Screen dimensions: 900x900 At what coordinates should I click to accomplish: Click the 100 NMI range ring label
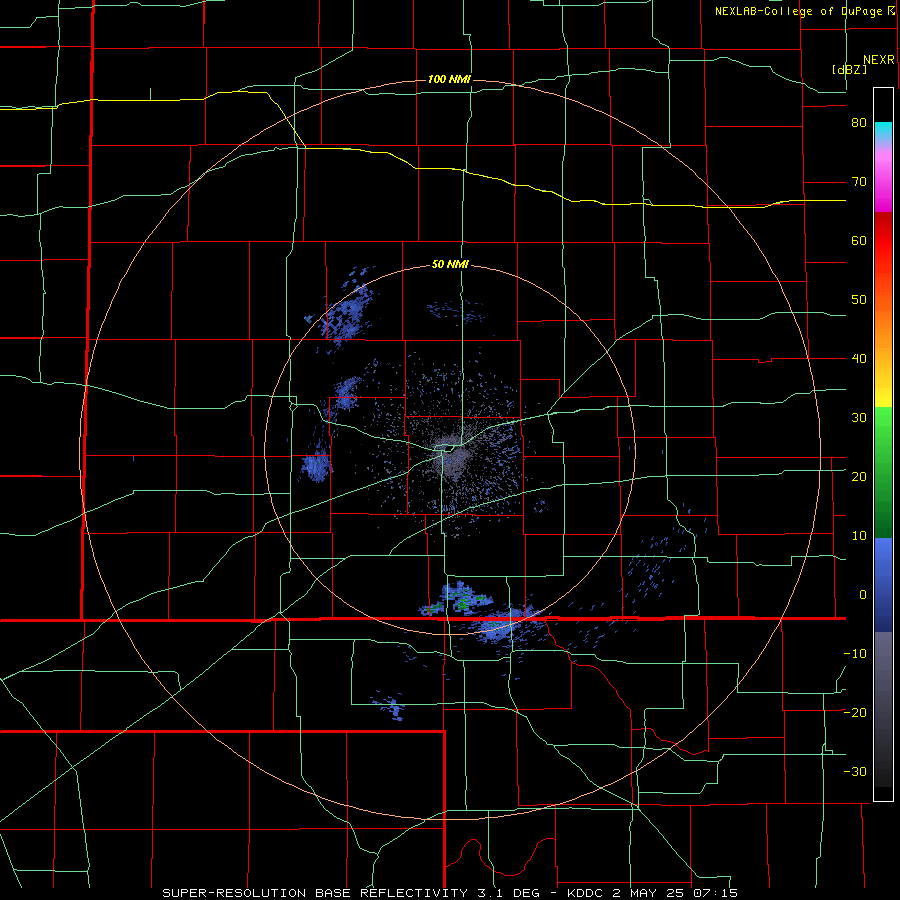pos(449,79)
